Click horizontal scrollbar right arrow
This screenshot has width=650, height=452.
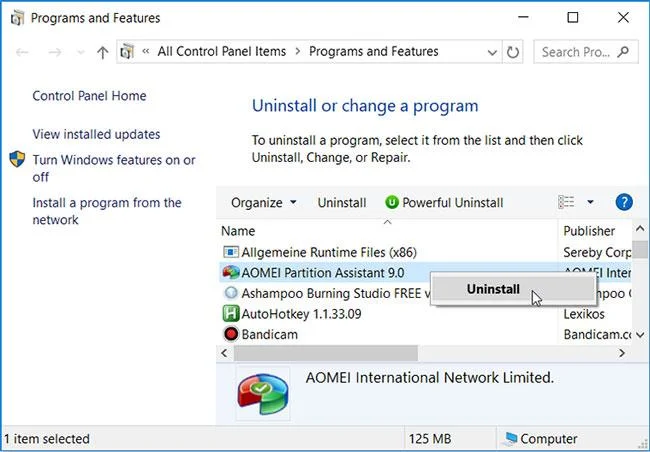pos(622,353)
